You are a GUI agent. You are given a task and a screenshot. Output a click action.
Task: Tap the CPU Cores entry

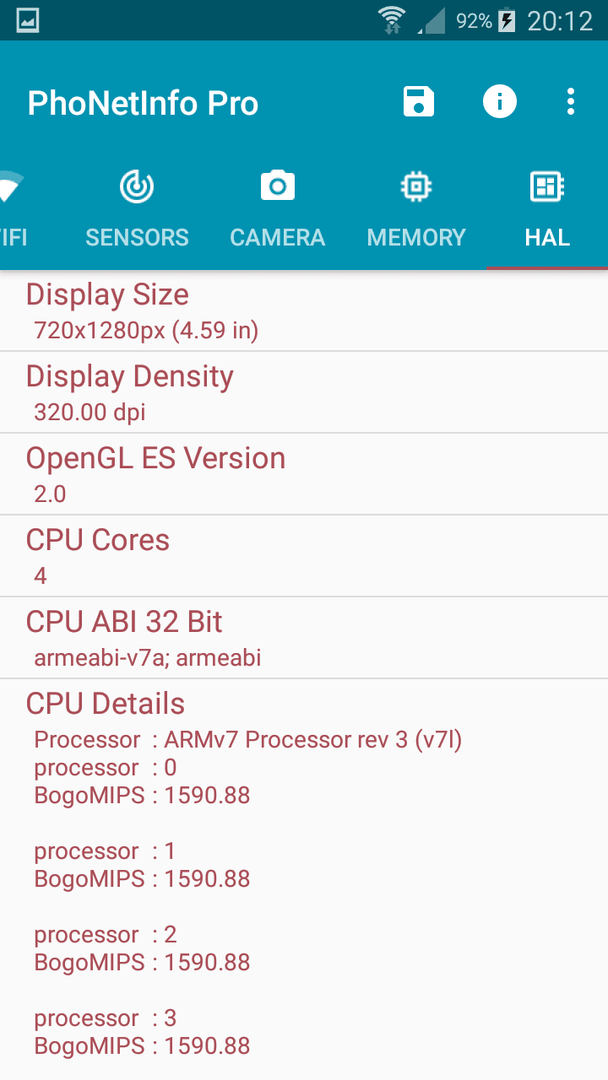click(x=304, y=556)
